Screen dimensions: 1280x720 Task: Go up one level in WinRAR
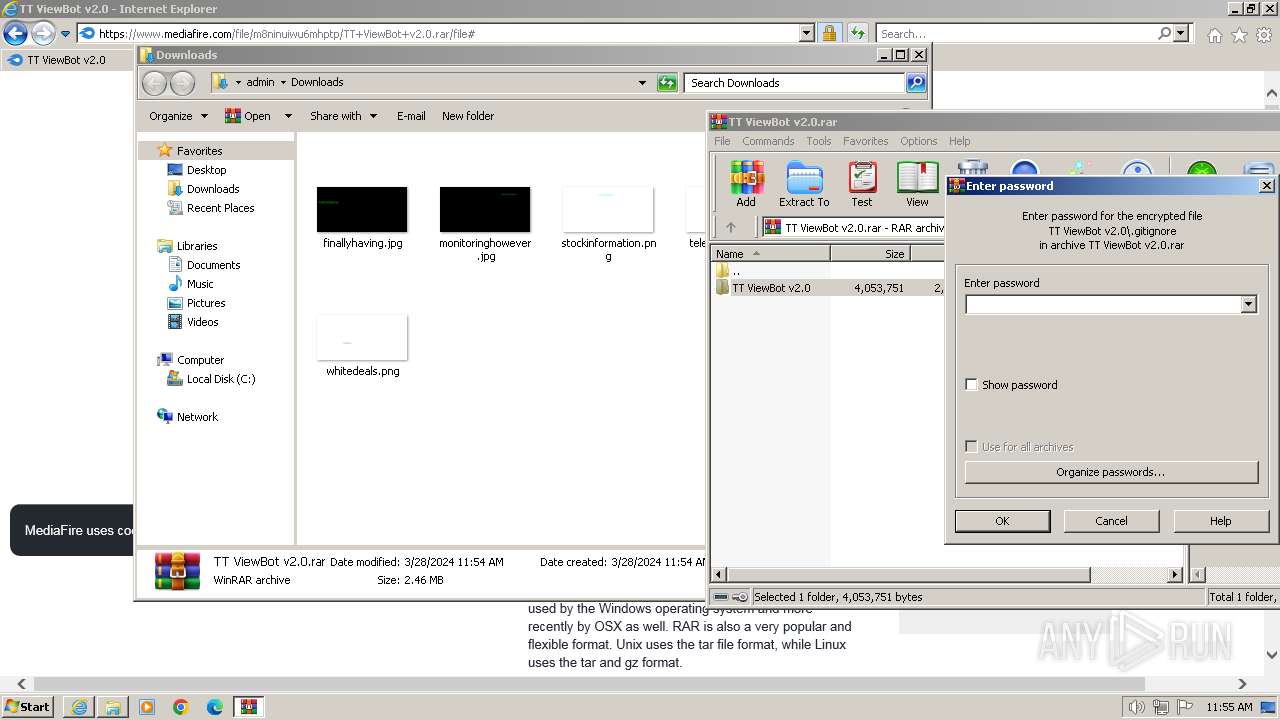click(731, 228)
